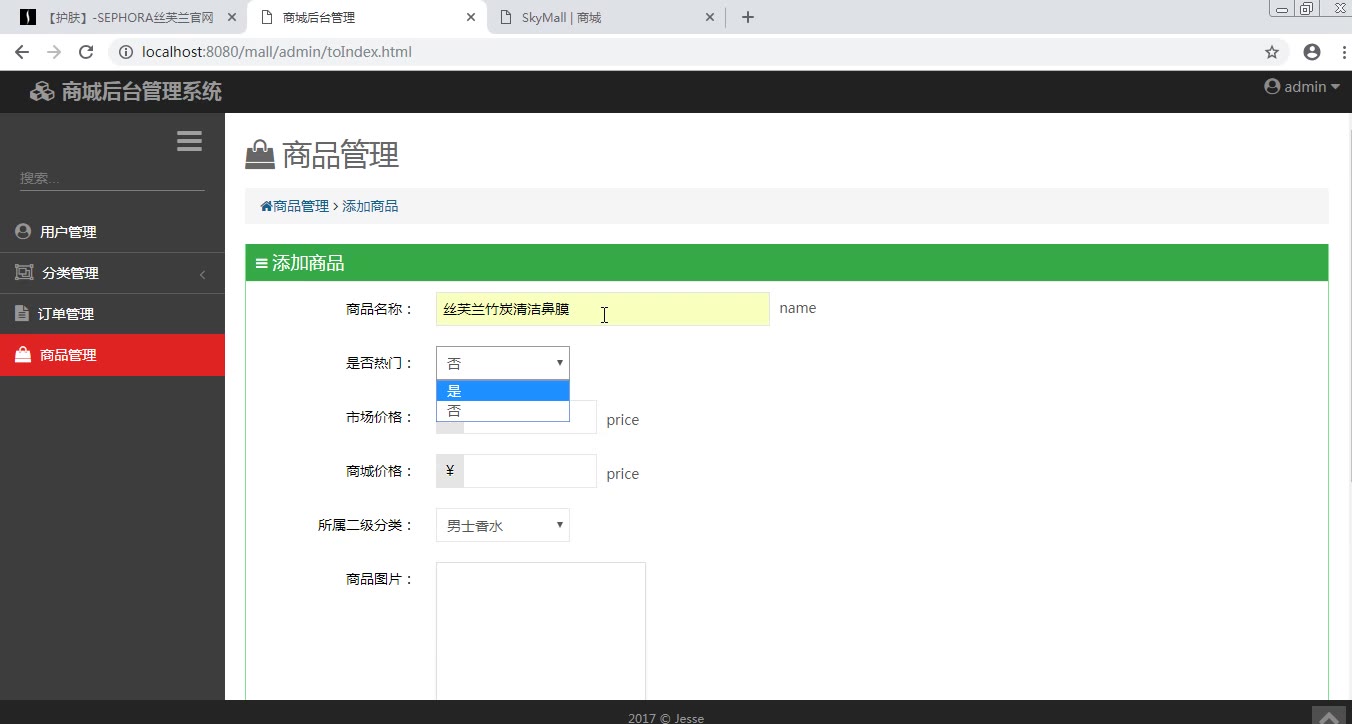Switch to the SEPHORA丝芙兰 browser tab

click(125, 17)
